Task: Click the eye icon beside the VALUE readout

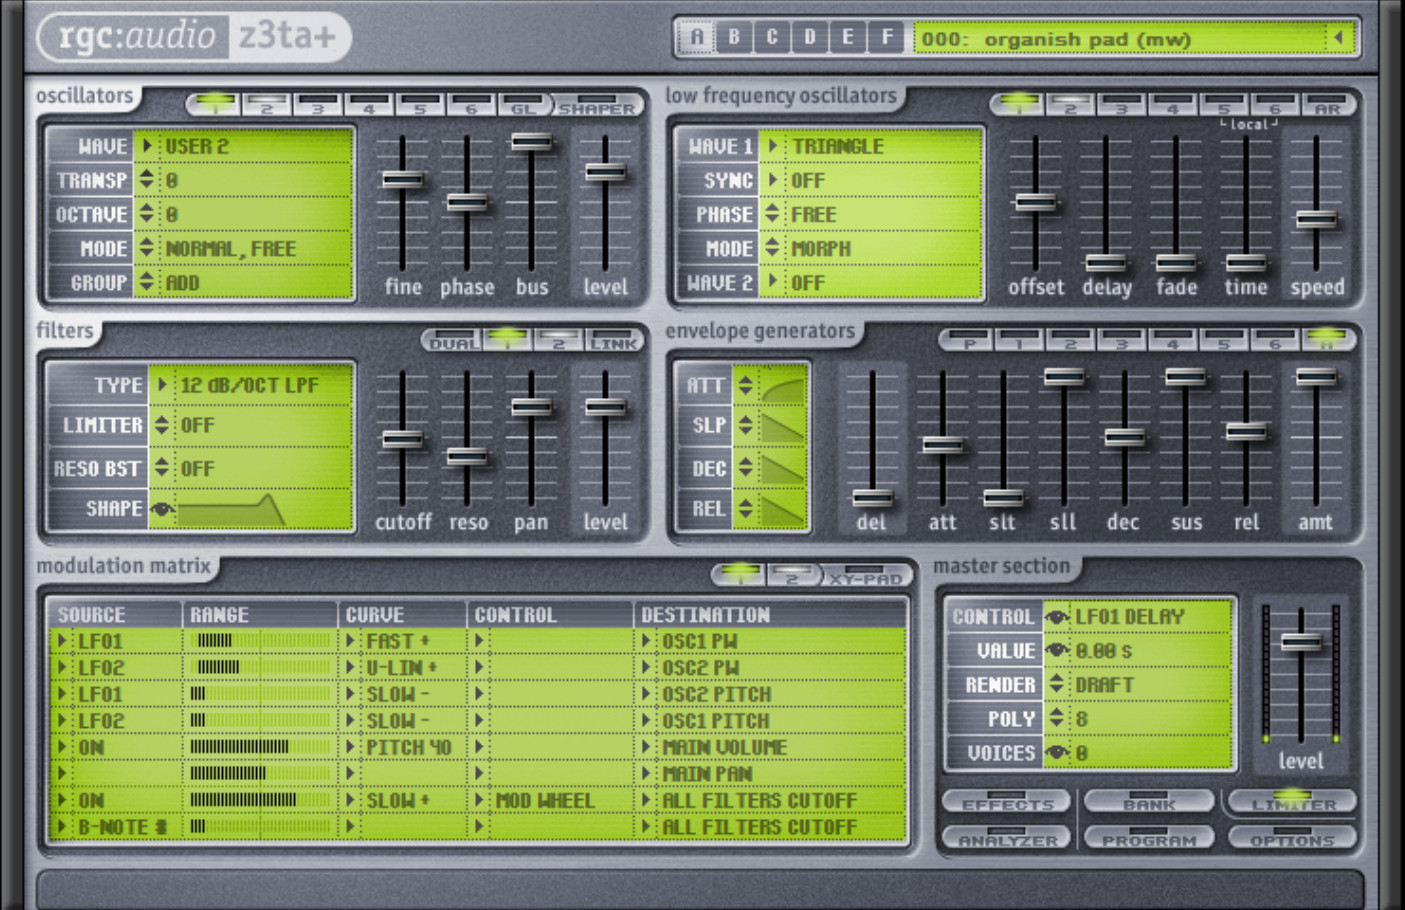Action: 1057,651
